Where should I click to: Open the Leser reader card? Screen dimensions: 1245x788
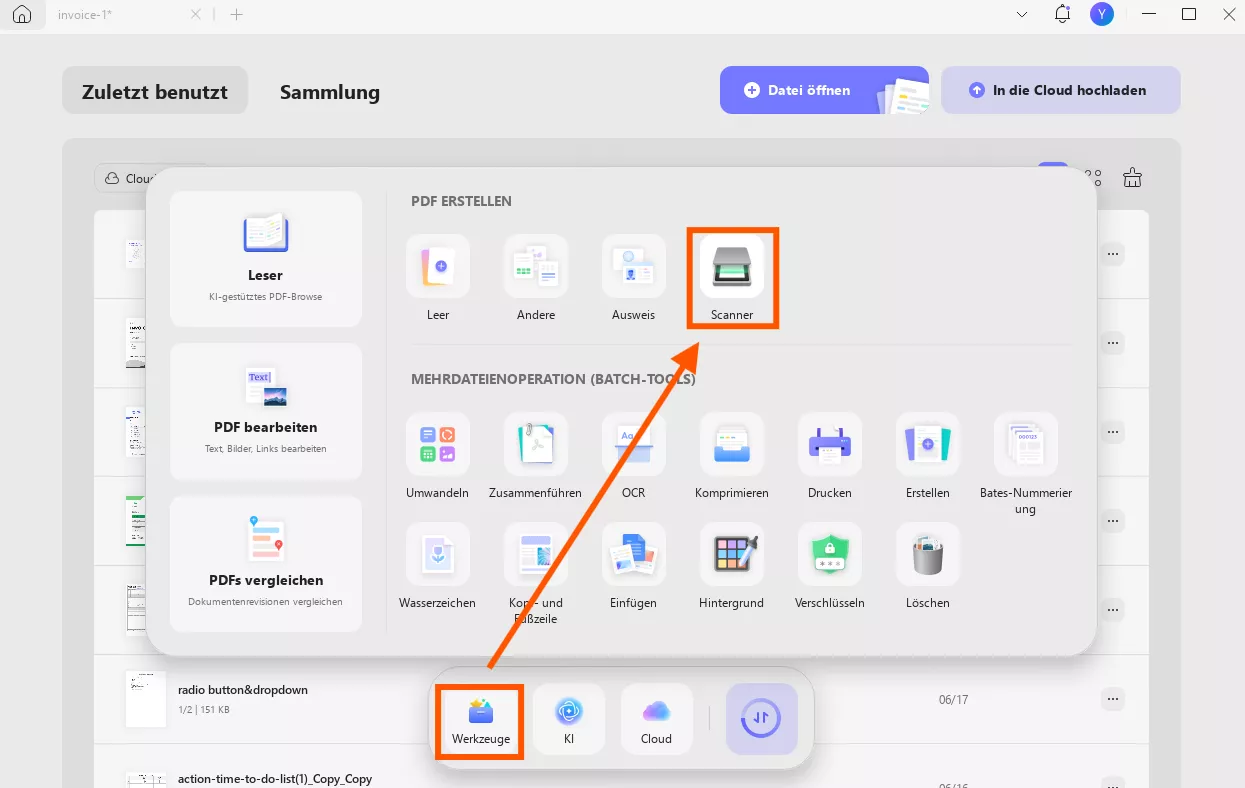[266, 259]
